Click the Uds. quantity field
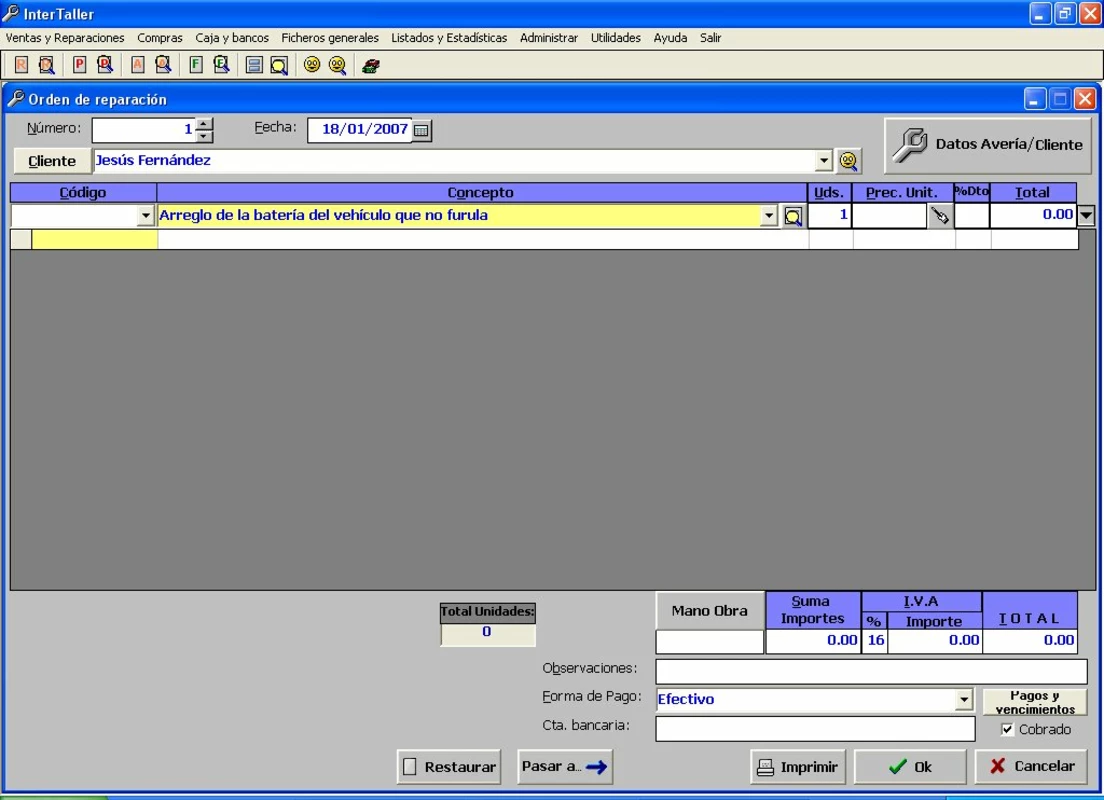The height and width of the screenshot is (800, 1104). pyautogui.click(x=829, y=215)
